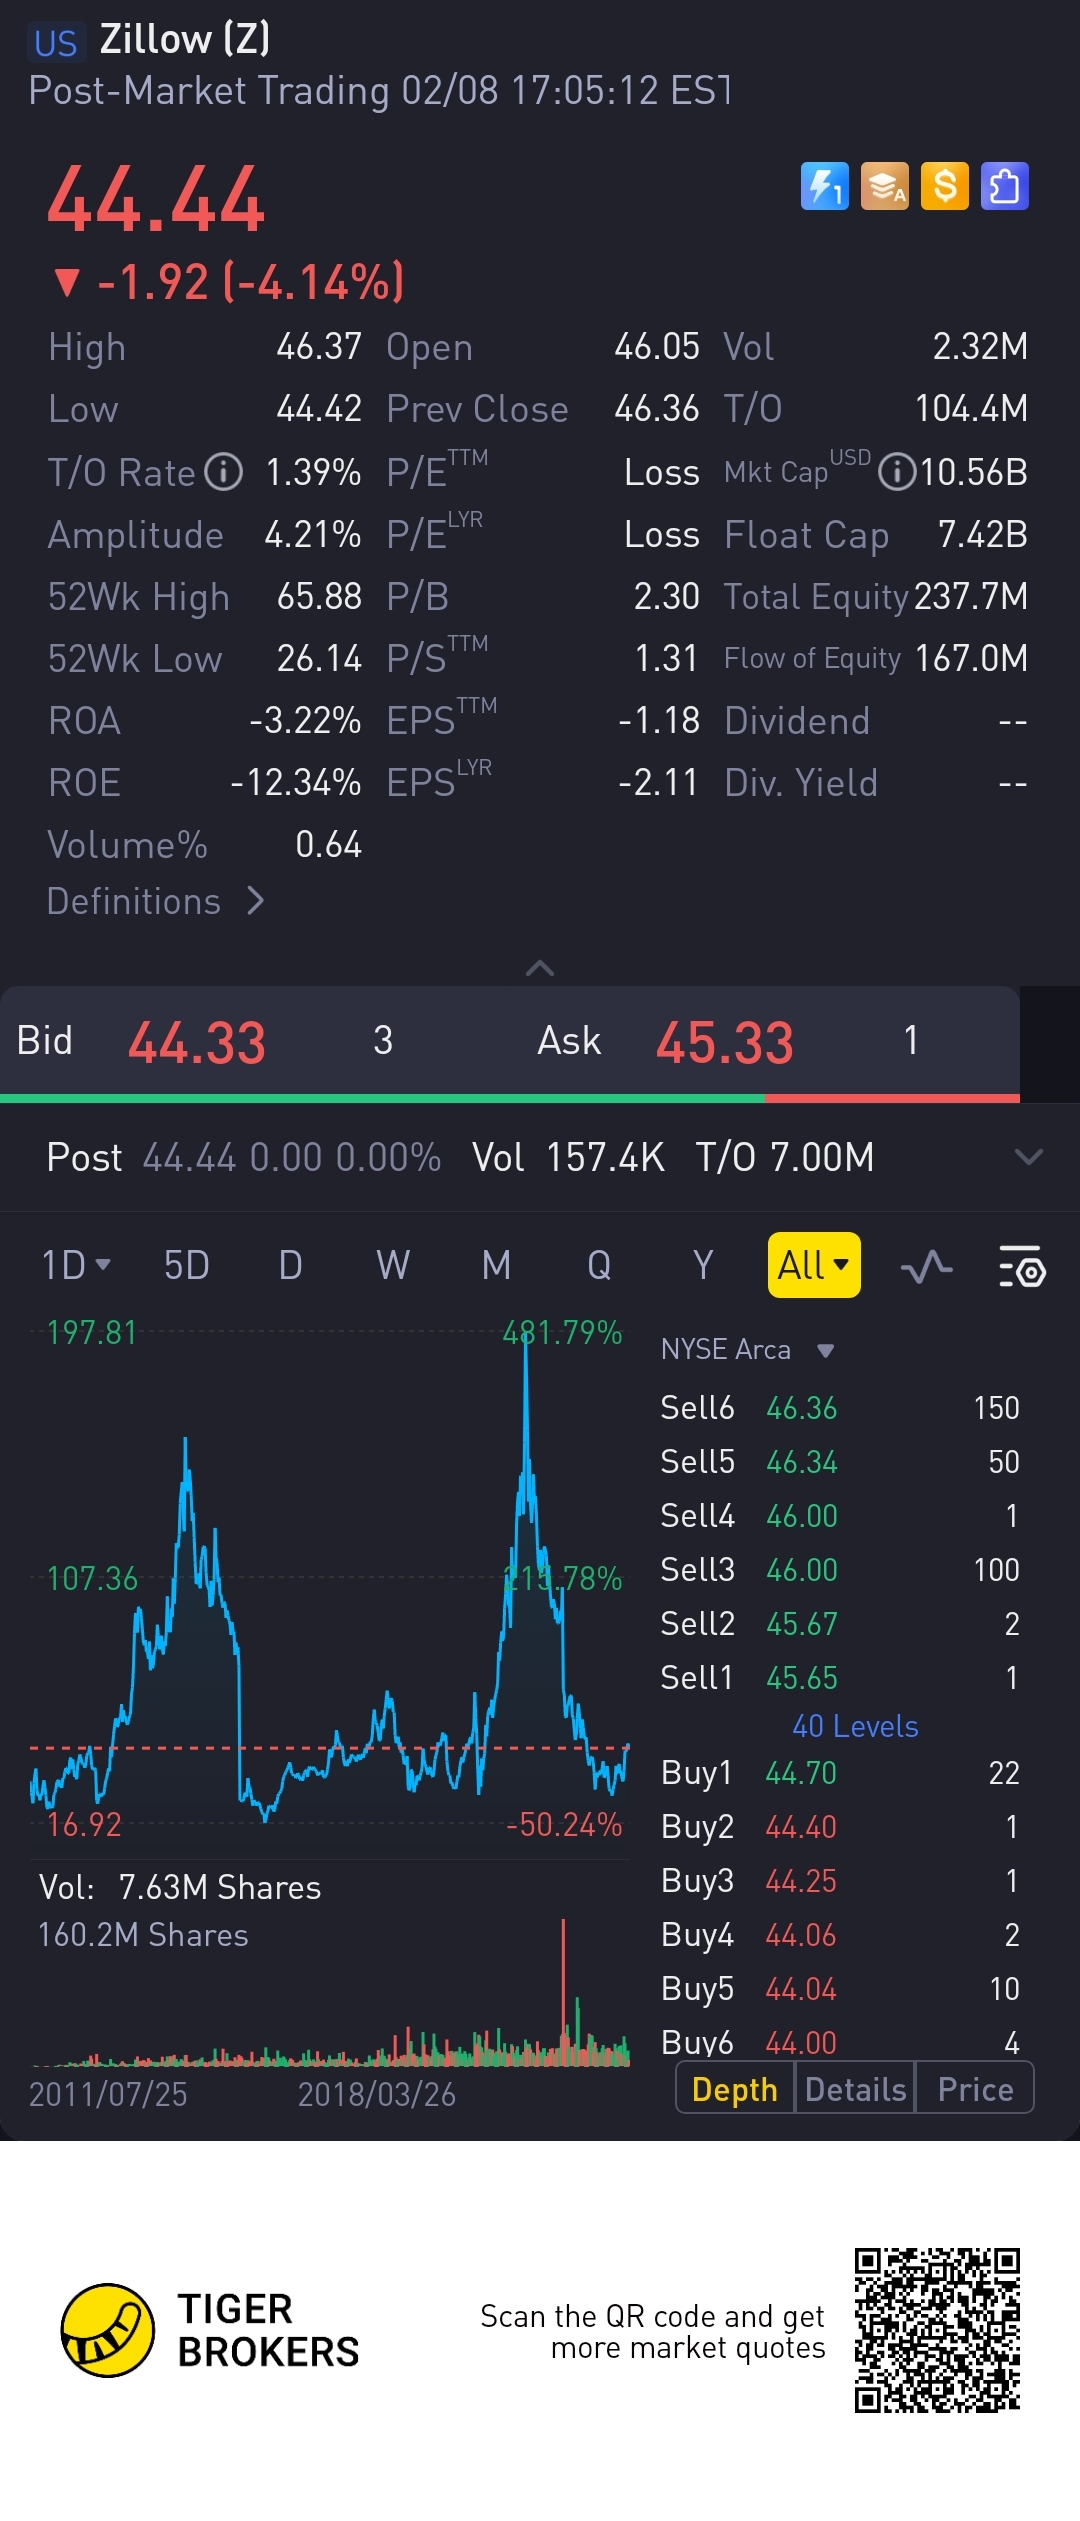Select Sell4 row at 46.00
The width and height of the screenshot is (1080, 2521).
click(x=840, y=1516)
